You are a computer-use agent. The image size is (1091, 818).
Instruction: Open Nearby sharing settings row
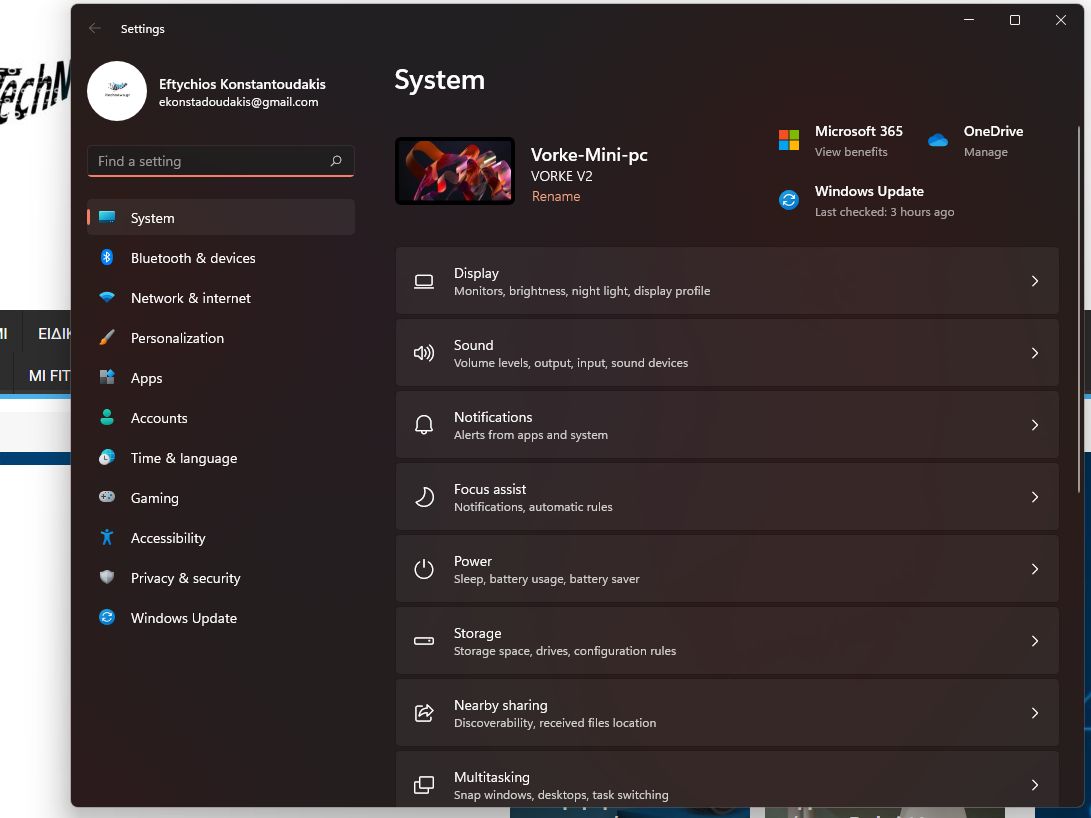coord(727,713)
